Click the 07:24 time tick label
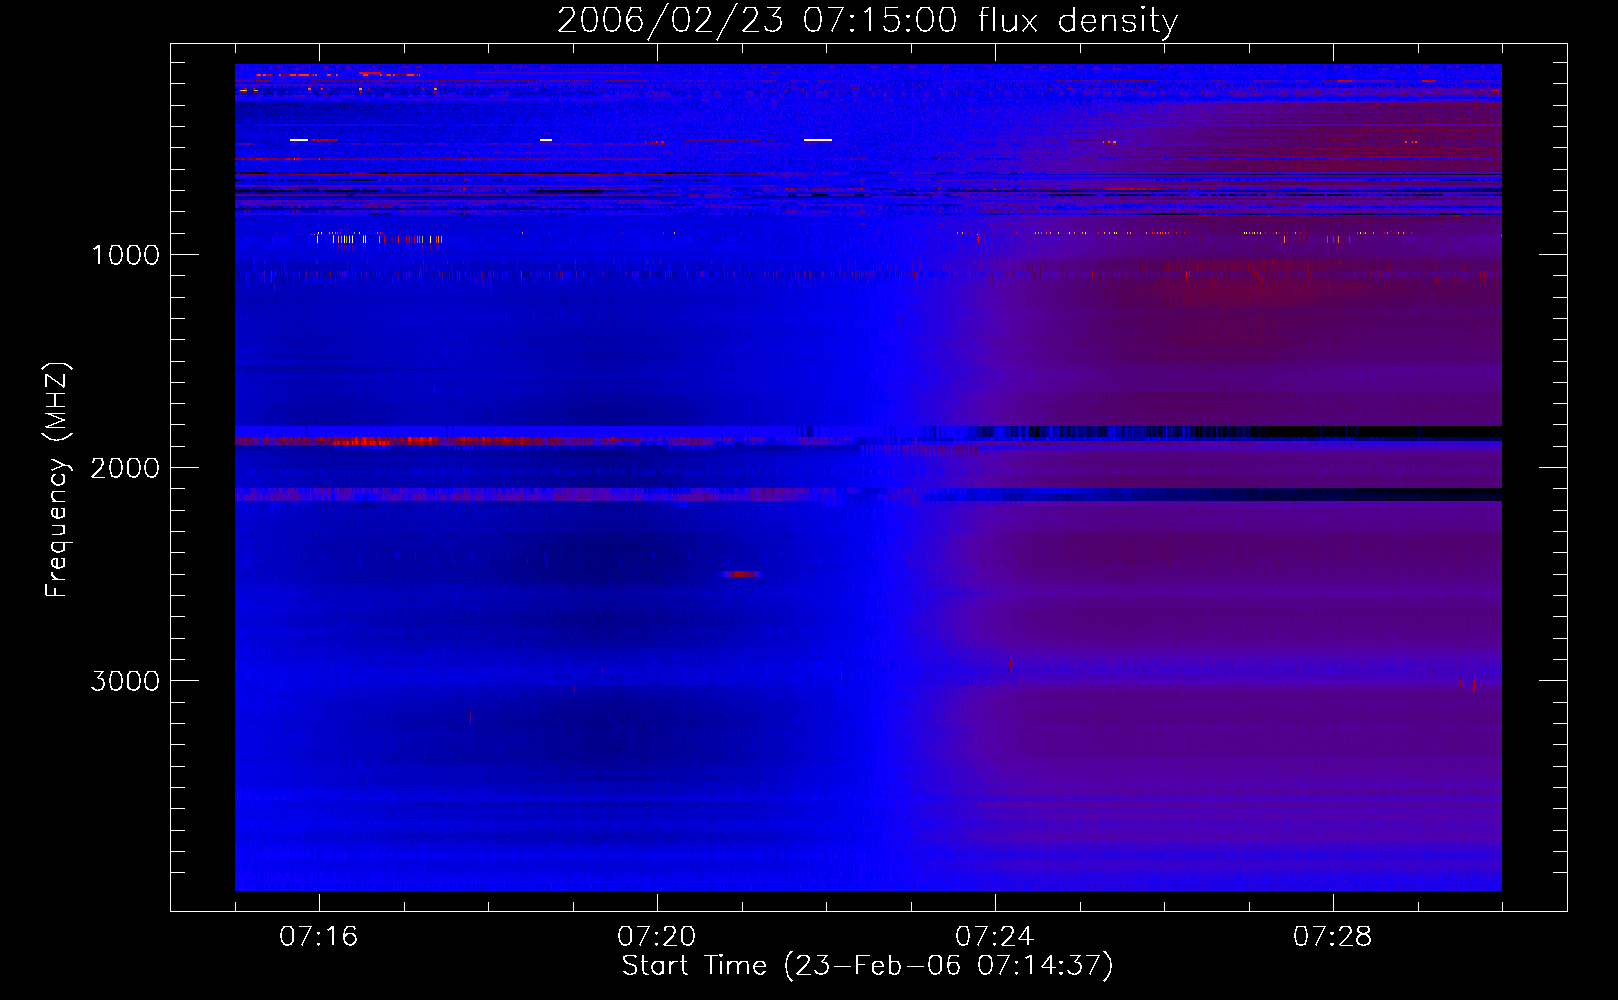 994,937
